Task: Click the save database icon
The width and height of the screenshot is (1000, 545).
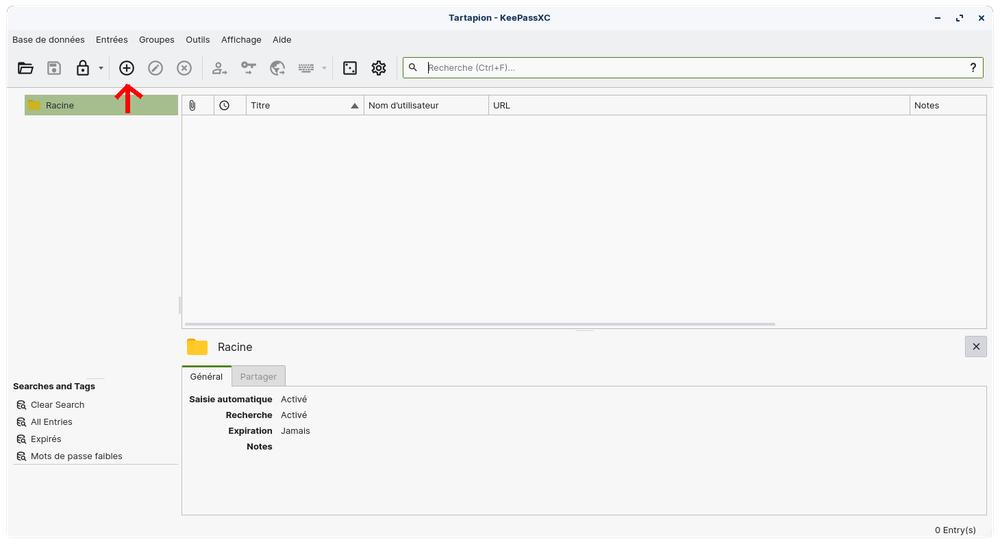Action: pyautogui.click(x=54, y=68)
